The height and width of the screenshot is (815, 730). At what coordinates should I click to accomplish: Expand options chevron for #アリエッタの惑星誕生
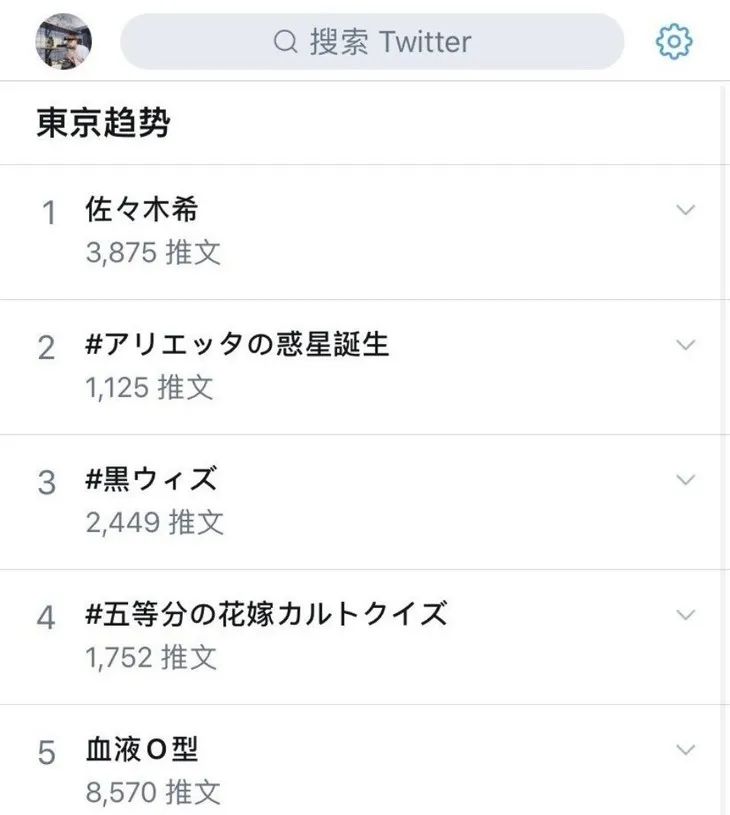click(685, 345)
